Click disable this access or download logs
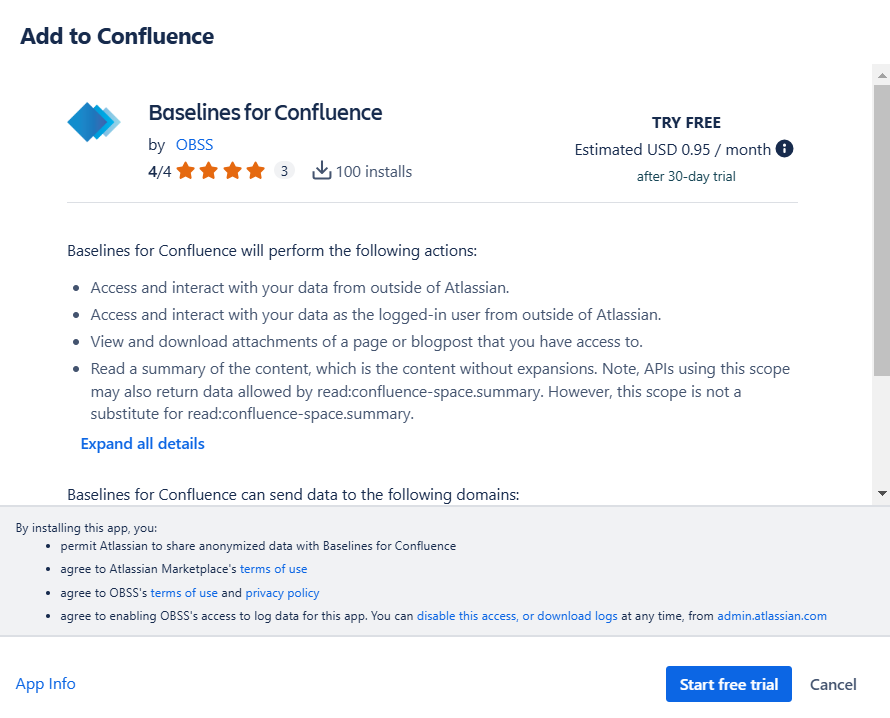890x718 pixels. (517, 616)
